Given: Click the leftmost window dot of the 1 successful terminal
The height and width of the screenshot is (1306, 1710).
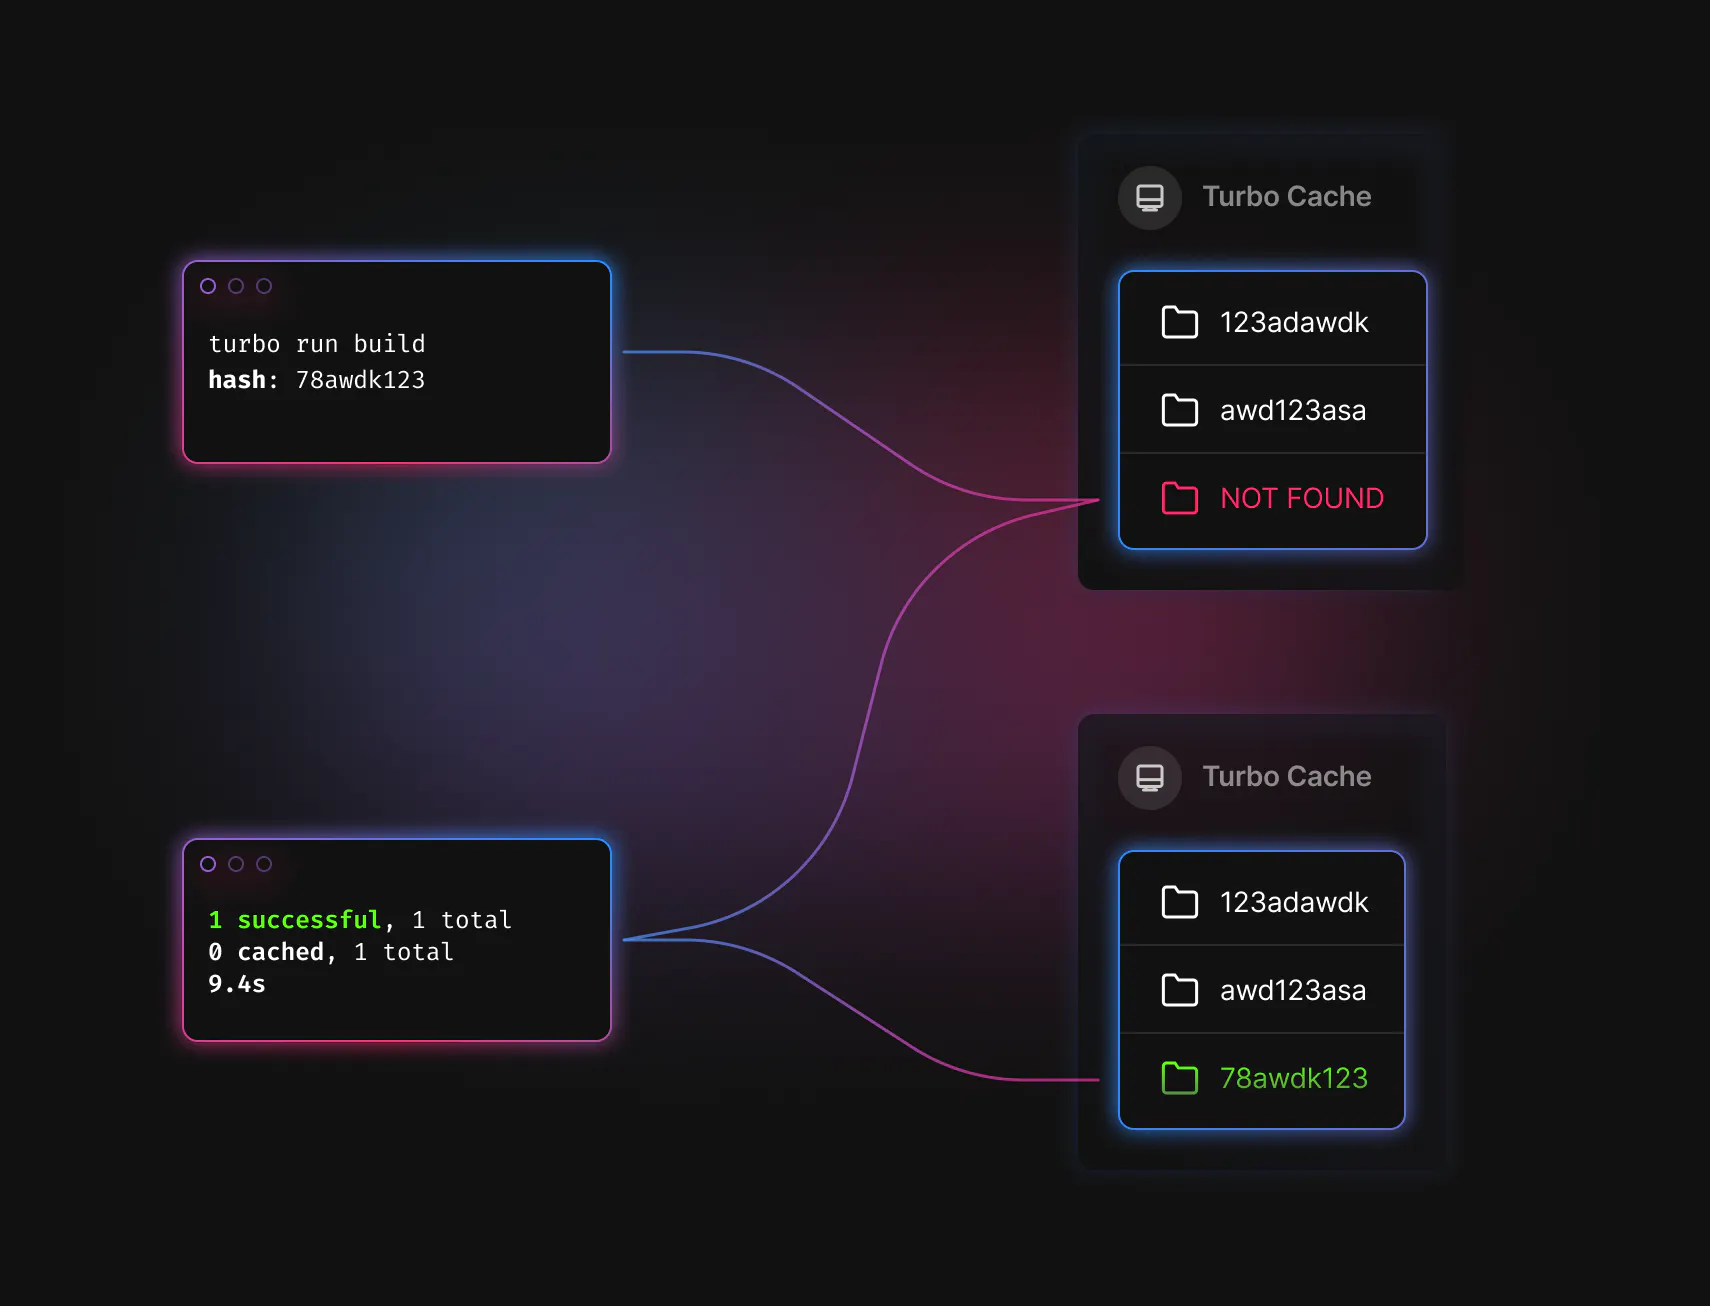Looking at the screenshot, I should [208, 864].
